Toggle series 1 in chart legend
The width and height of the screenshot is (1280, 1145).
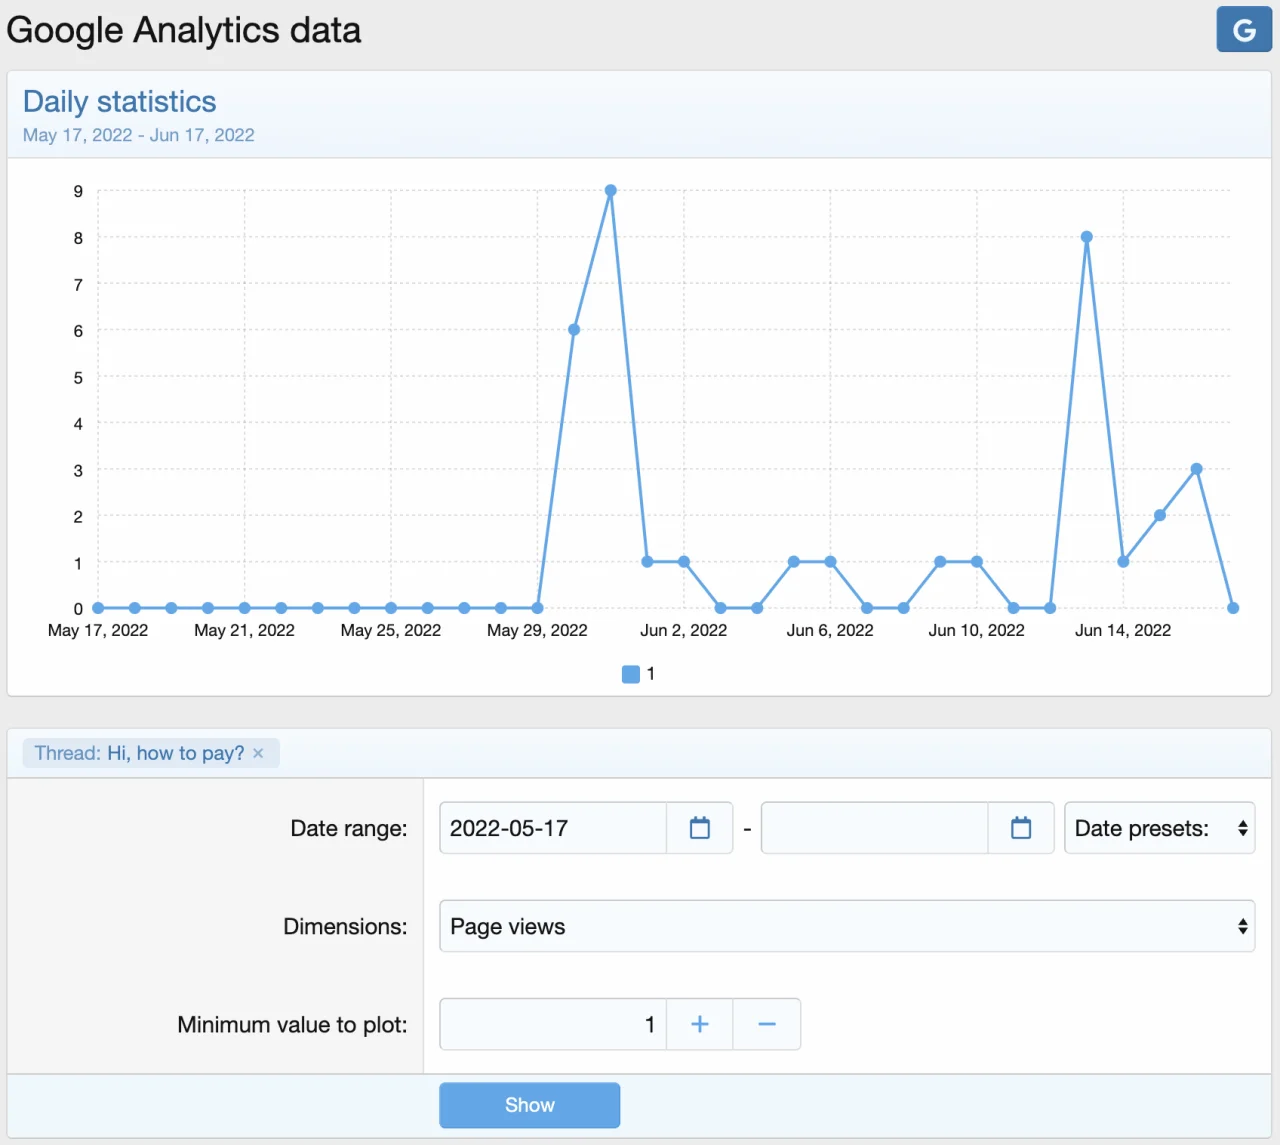(x=638, y=674)
